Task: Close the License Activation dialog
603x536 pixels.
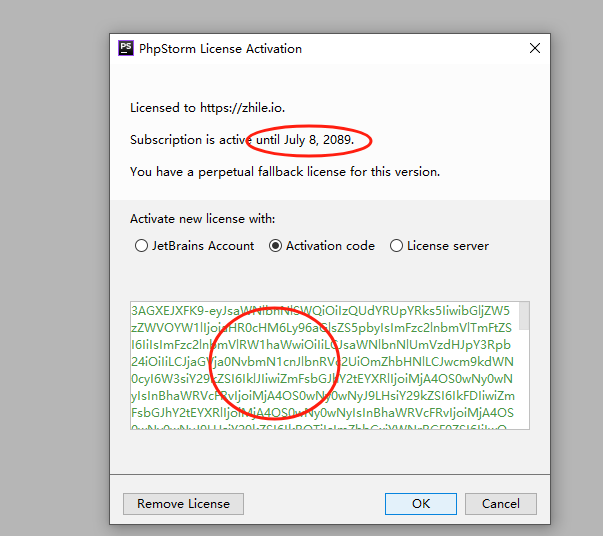Action: tap(535, 48)
